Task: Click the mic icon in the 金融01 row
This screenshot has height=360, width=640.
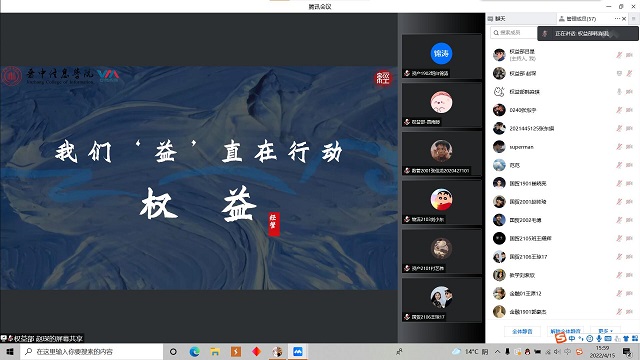Action: pos(619,293)
